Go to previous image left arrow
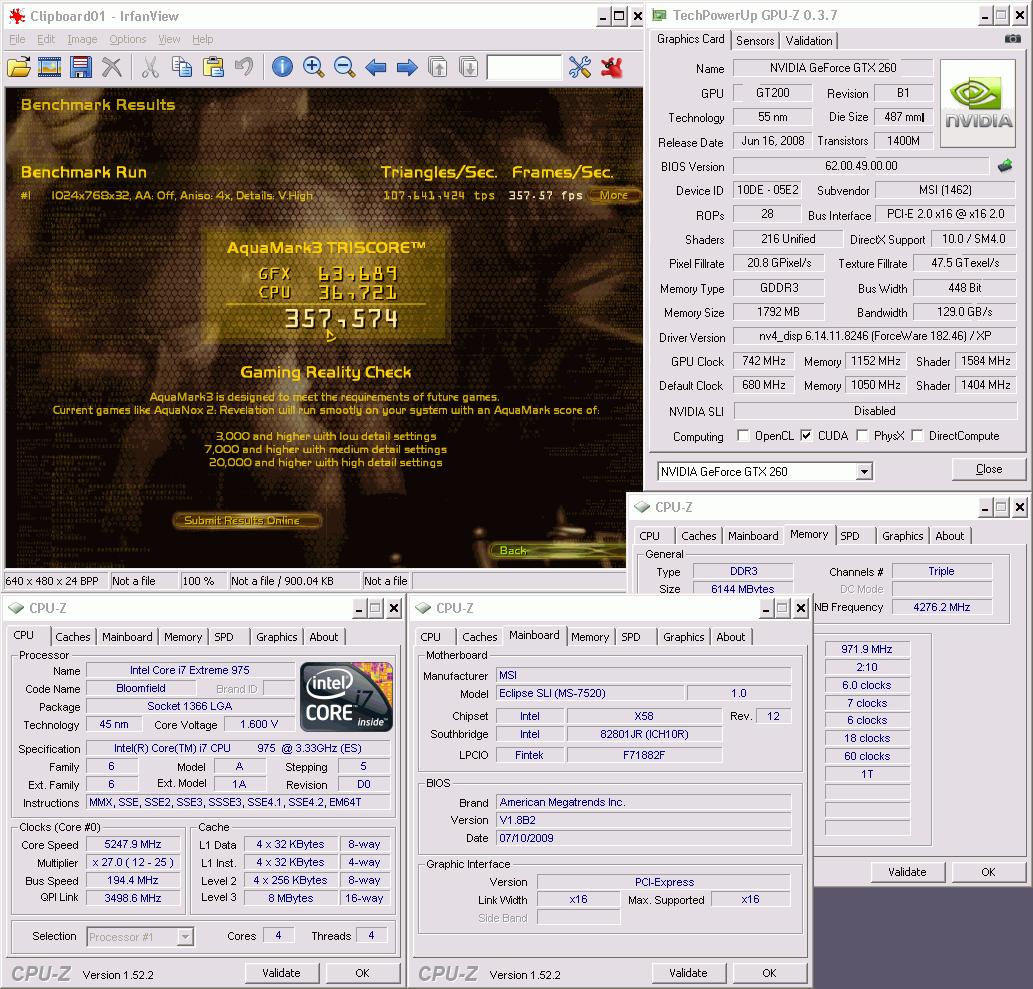This screenshot has height=989, width=1033. 376,67
